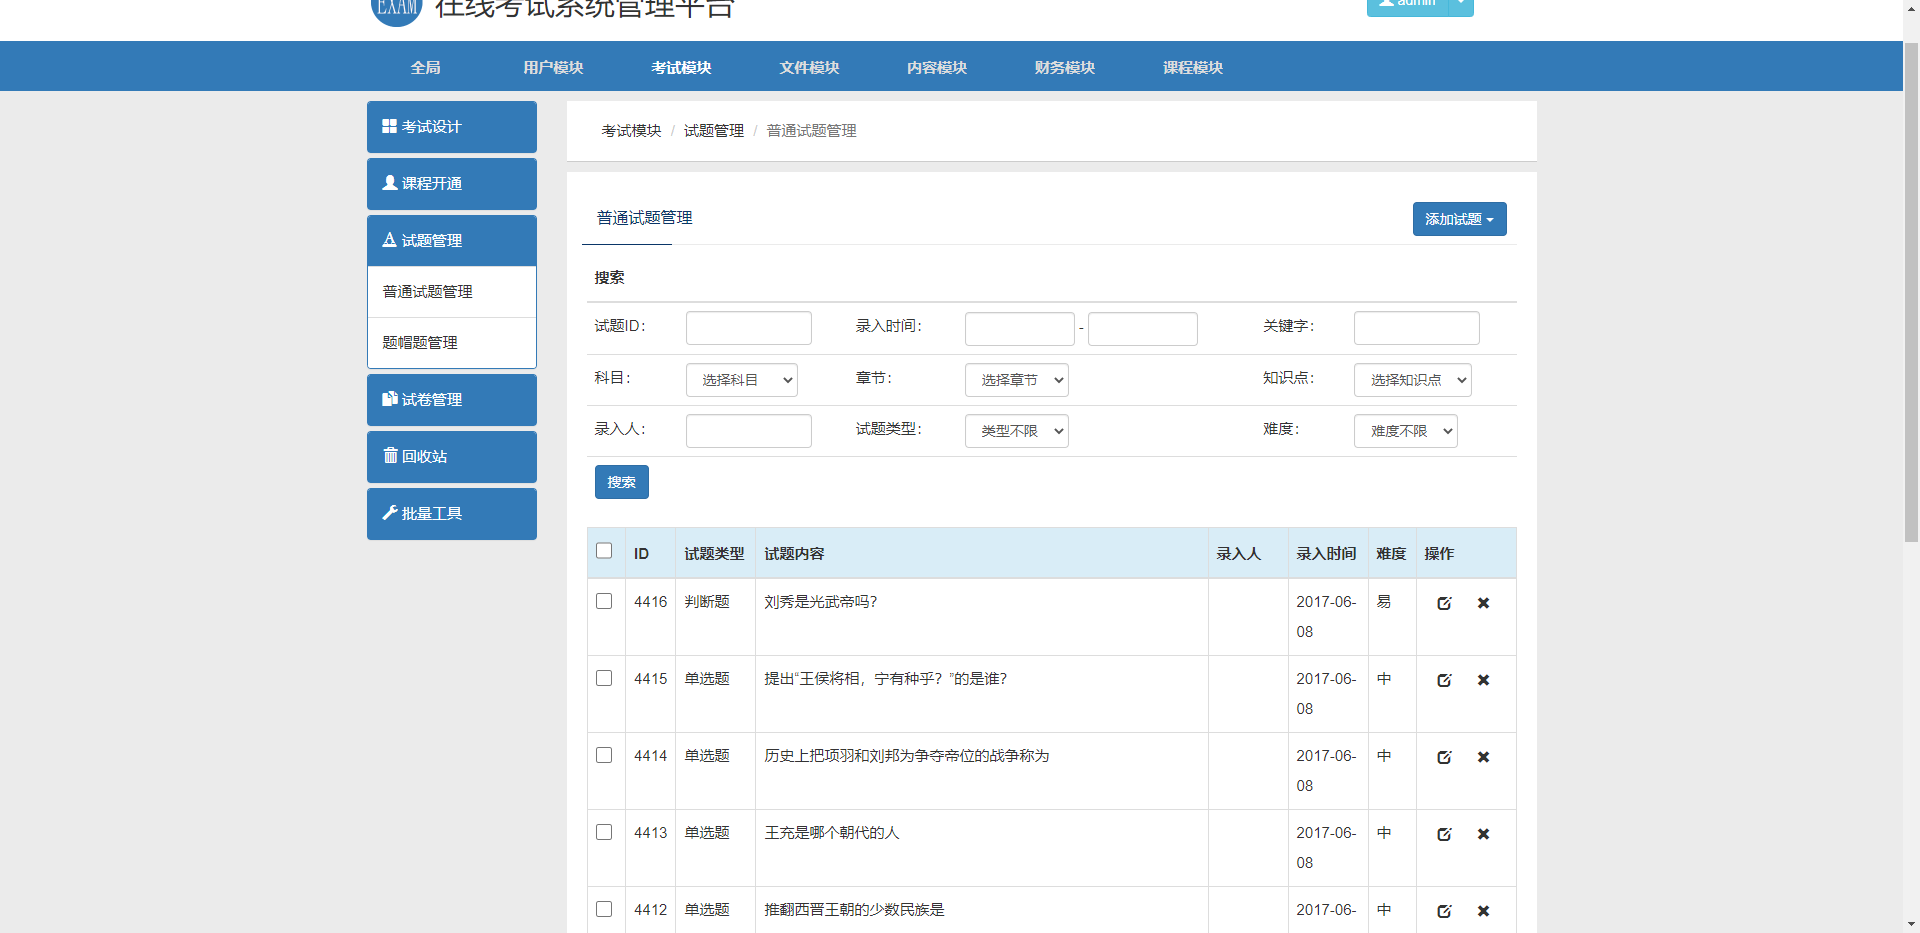Image resolution: width=1920 pixels, height=933 pixels.
Task: Expand the 添加试题 dropdown button
Action: click(x=1459, y=219)
